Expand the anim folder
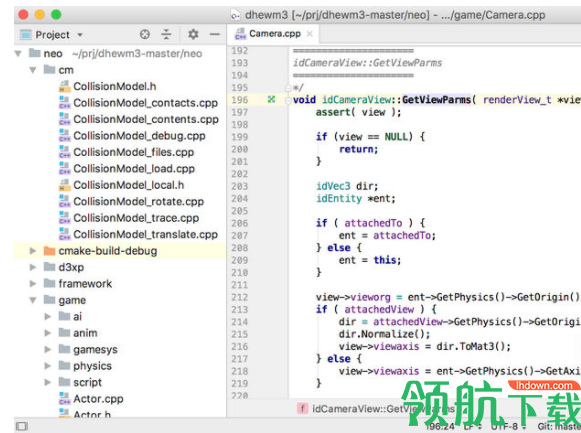The height and width of the screenshot is (433, 581). [48, 333]
